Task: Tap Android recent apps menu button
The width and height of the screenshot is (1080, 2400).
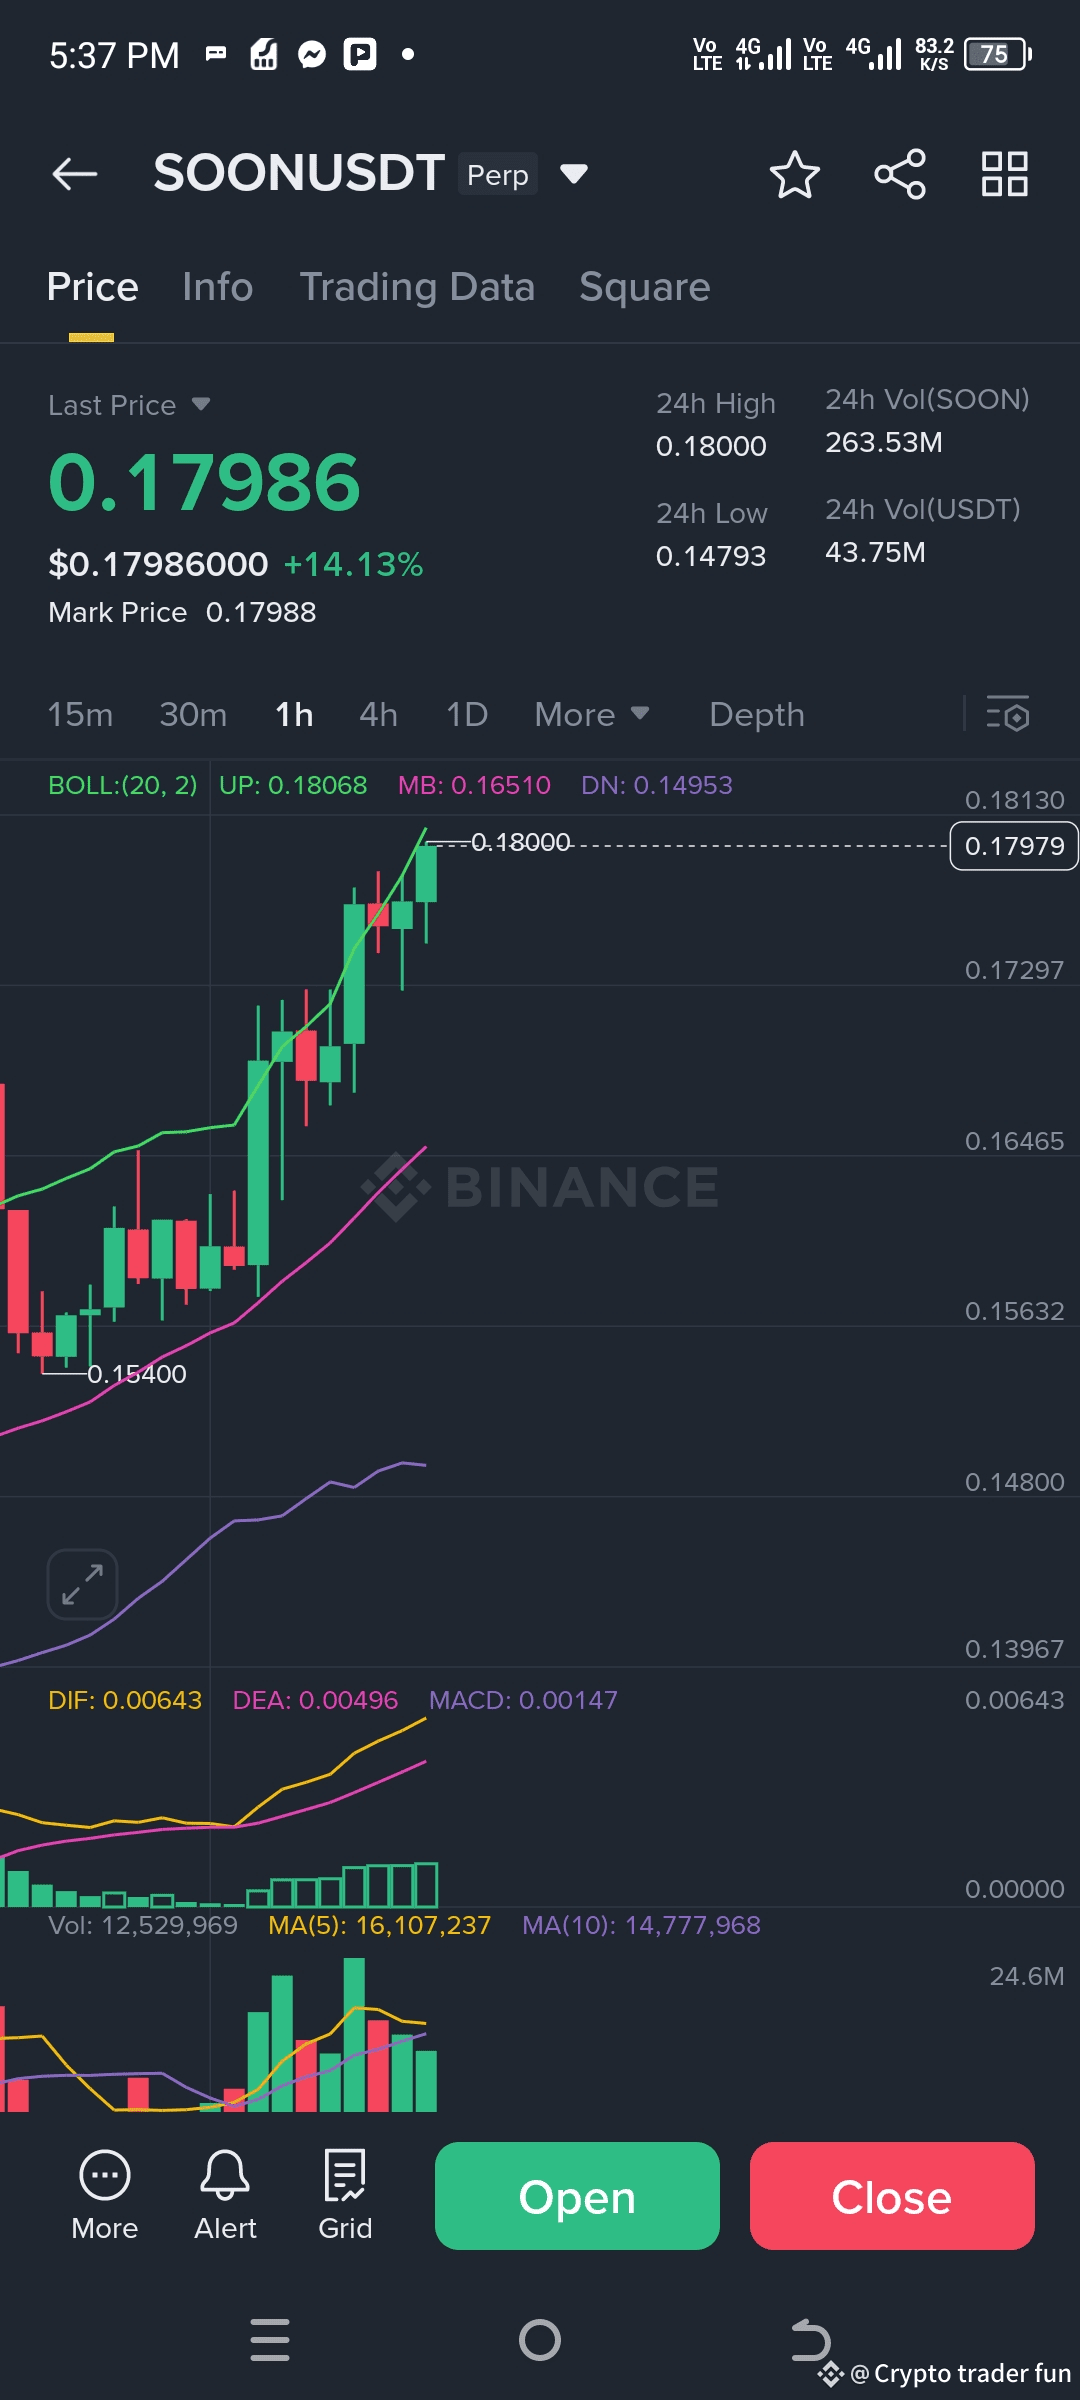Action: [270, 2340]
